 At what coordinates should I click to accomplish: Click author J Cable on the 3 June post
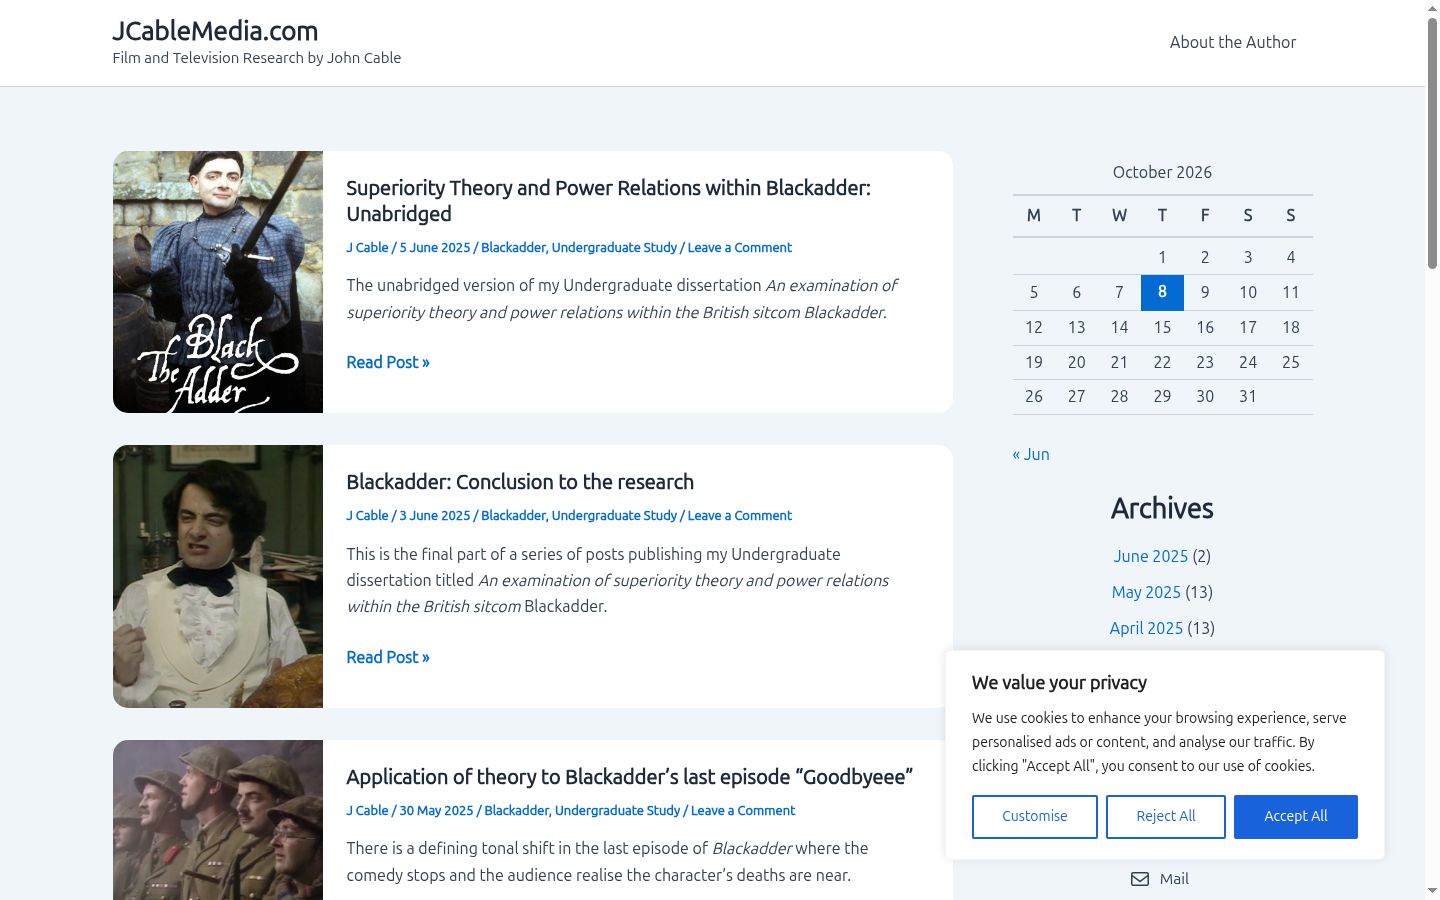(367, 515)
